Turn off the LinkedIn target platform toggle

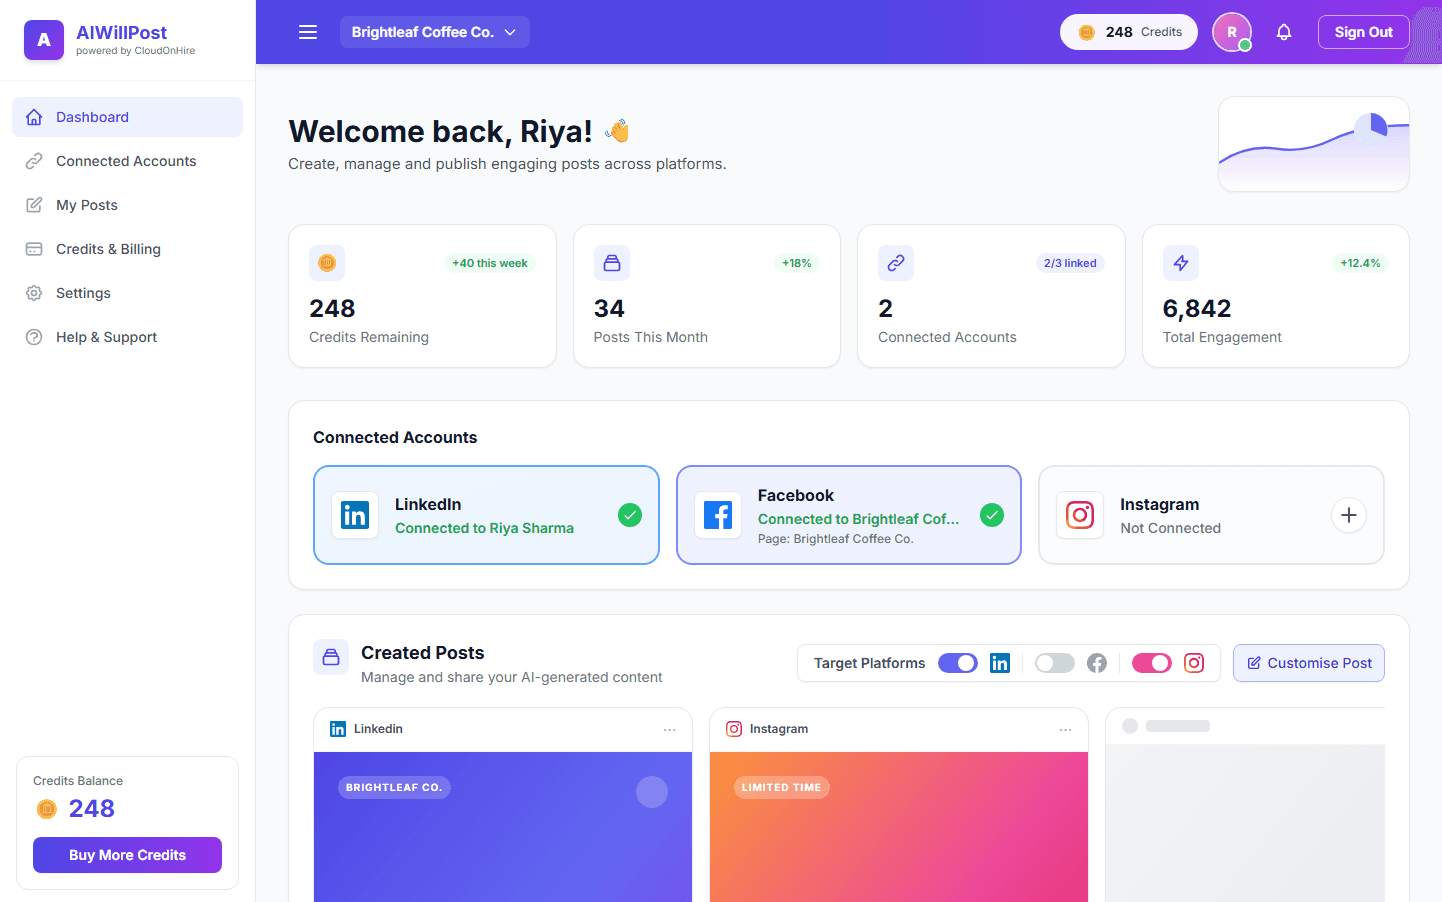[x=958, y=663]
